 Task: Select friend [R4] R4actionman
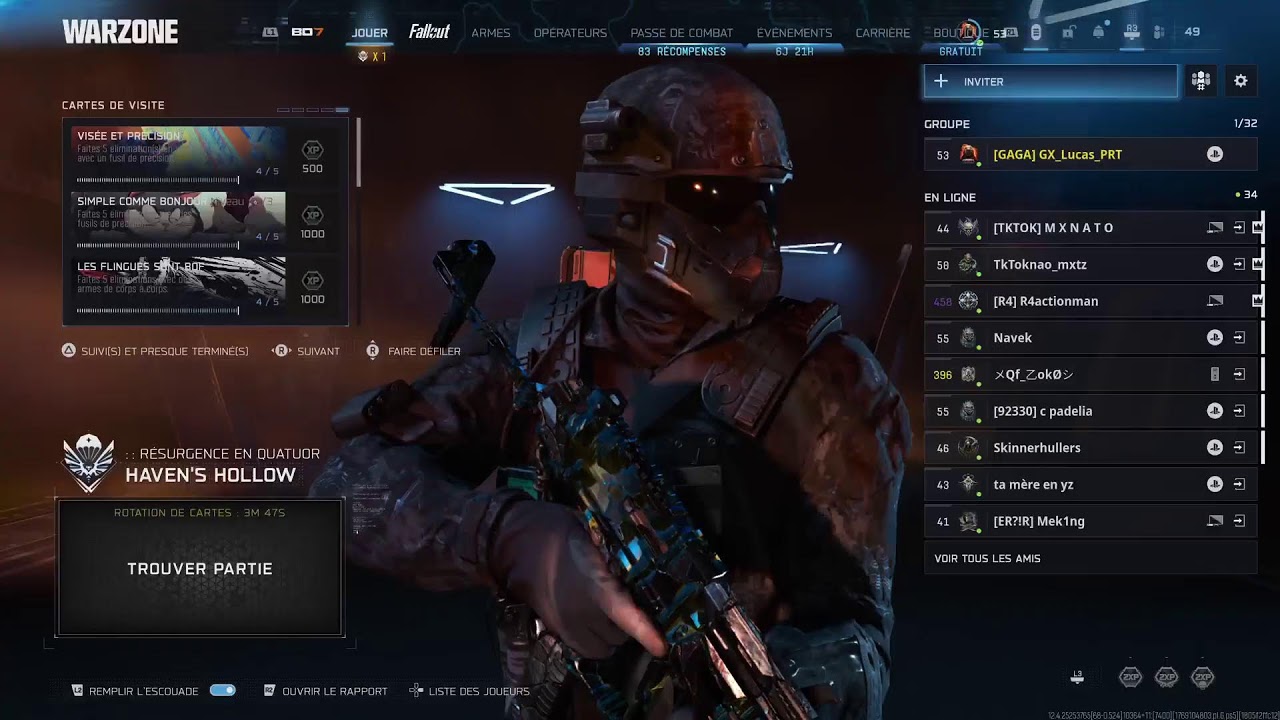click(x=1090, y=301)
